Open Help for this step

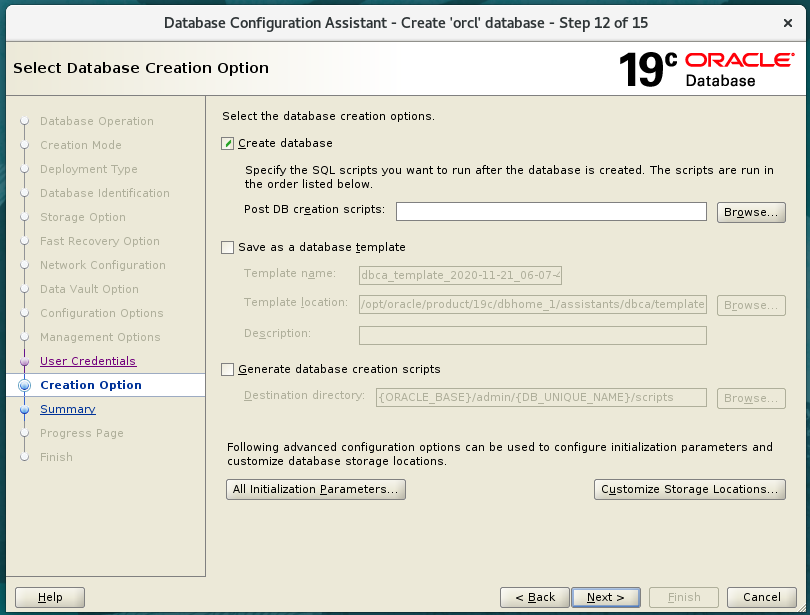[x=50, y=597]
